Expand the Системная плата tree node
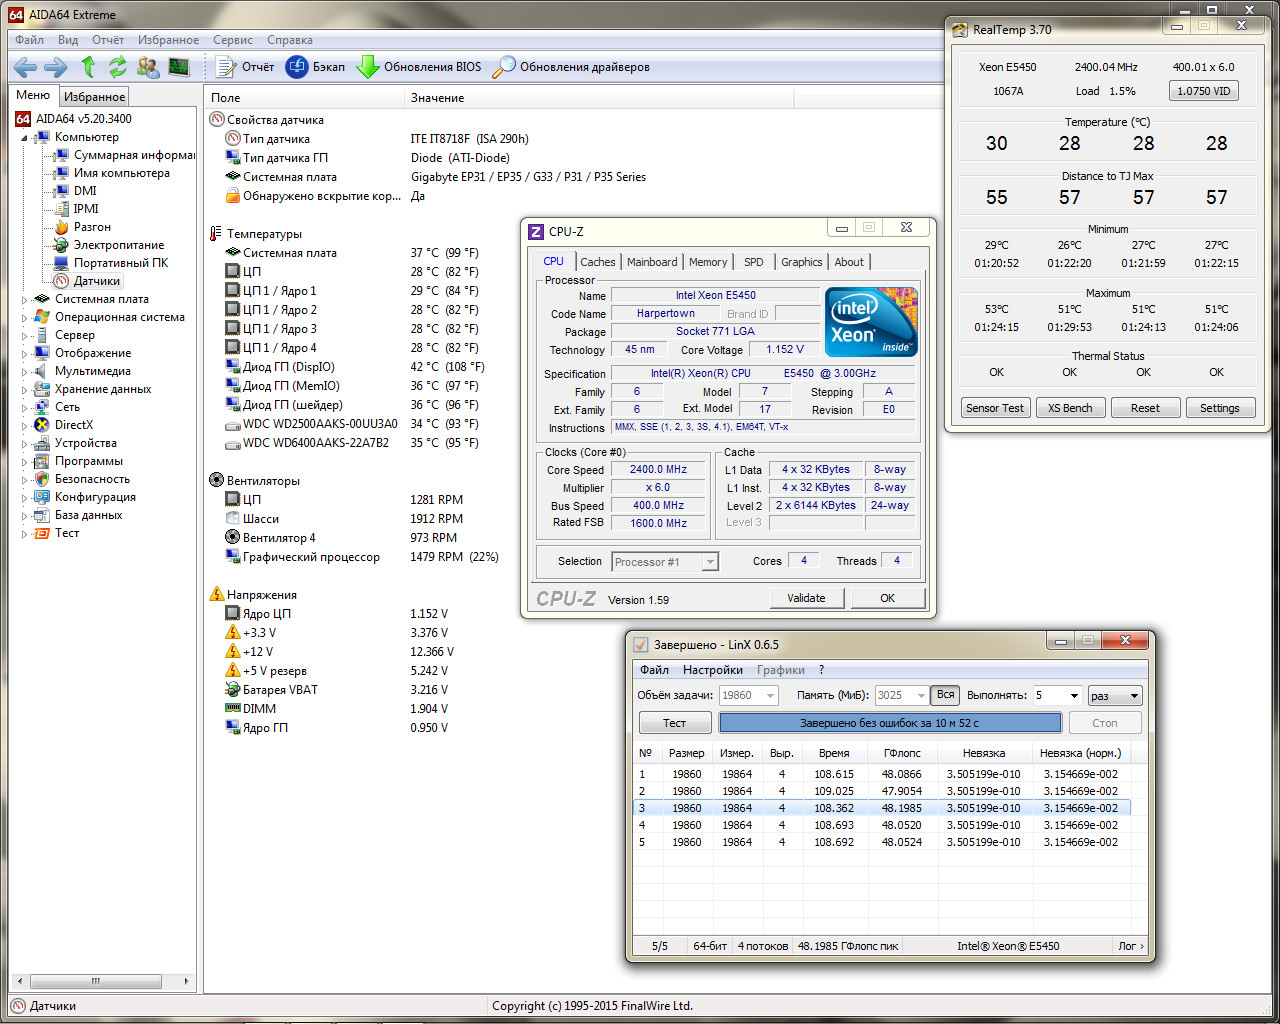This screenshot has width=1280, height=1024. [25, 299]
